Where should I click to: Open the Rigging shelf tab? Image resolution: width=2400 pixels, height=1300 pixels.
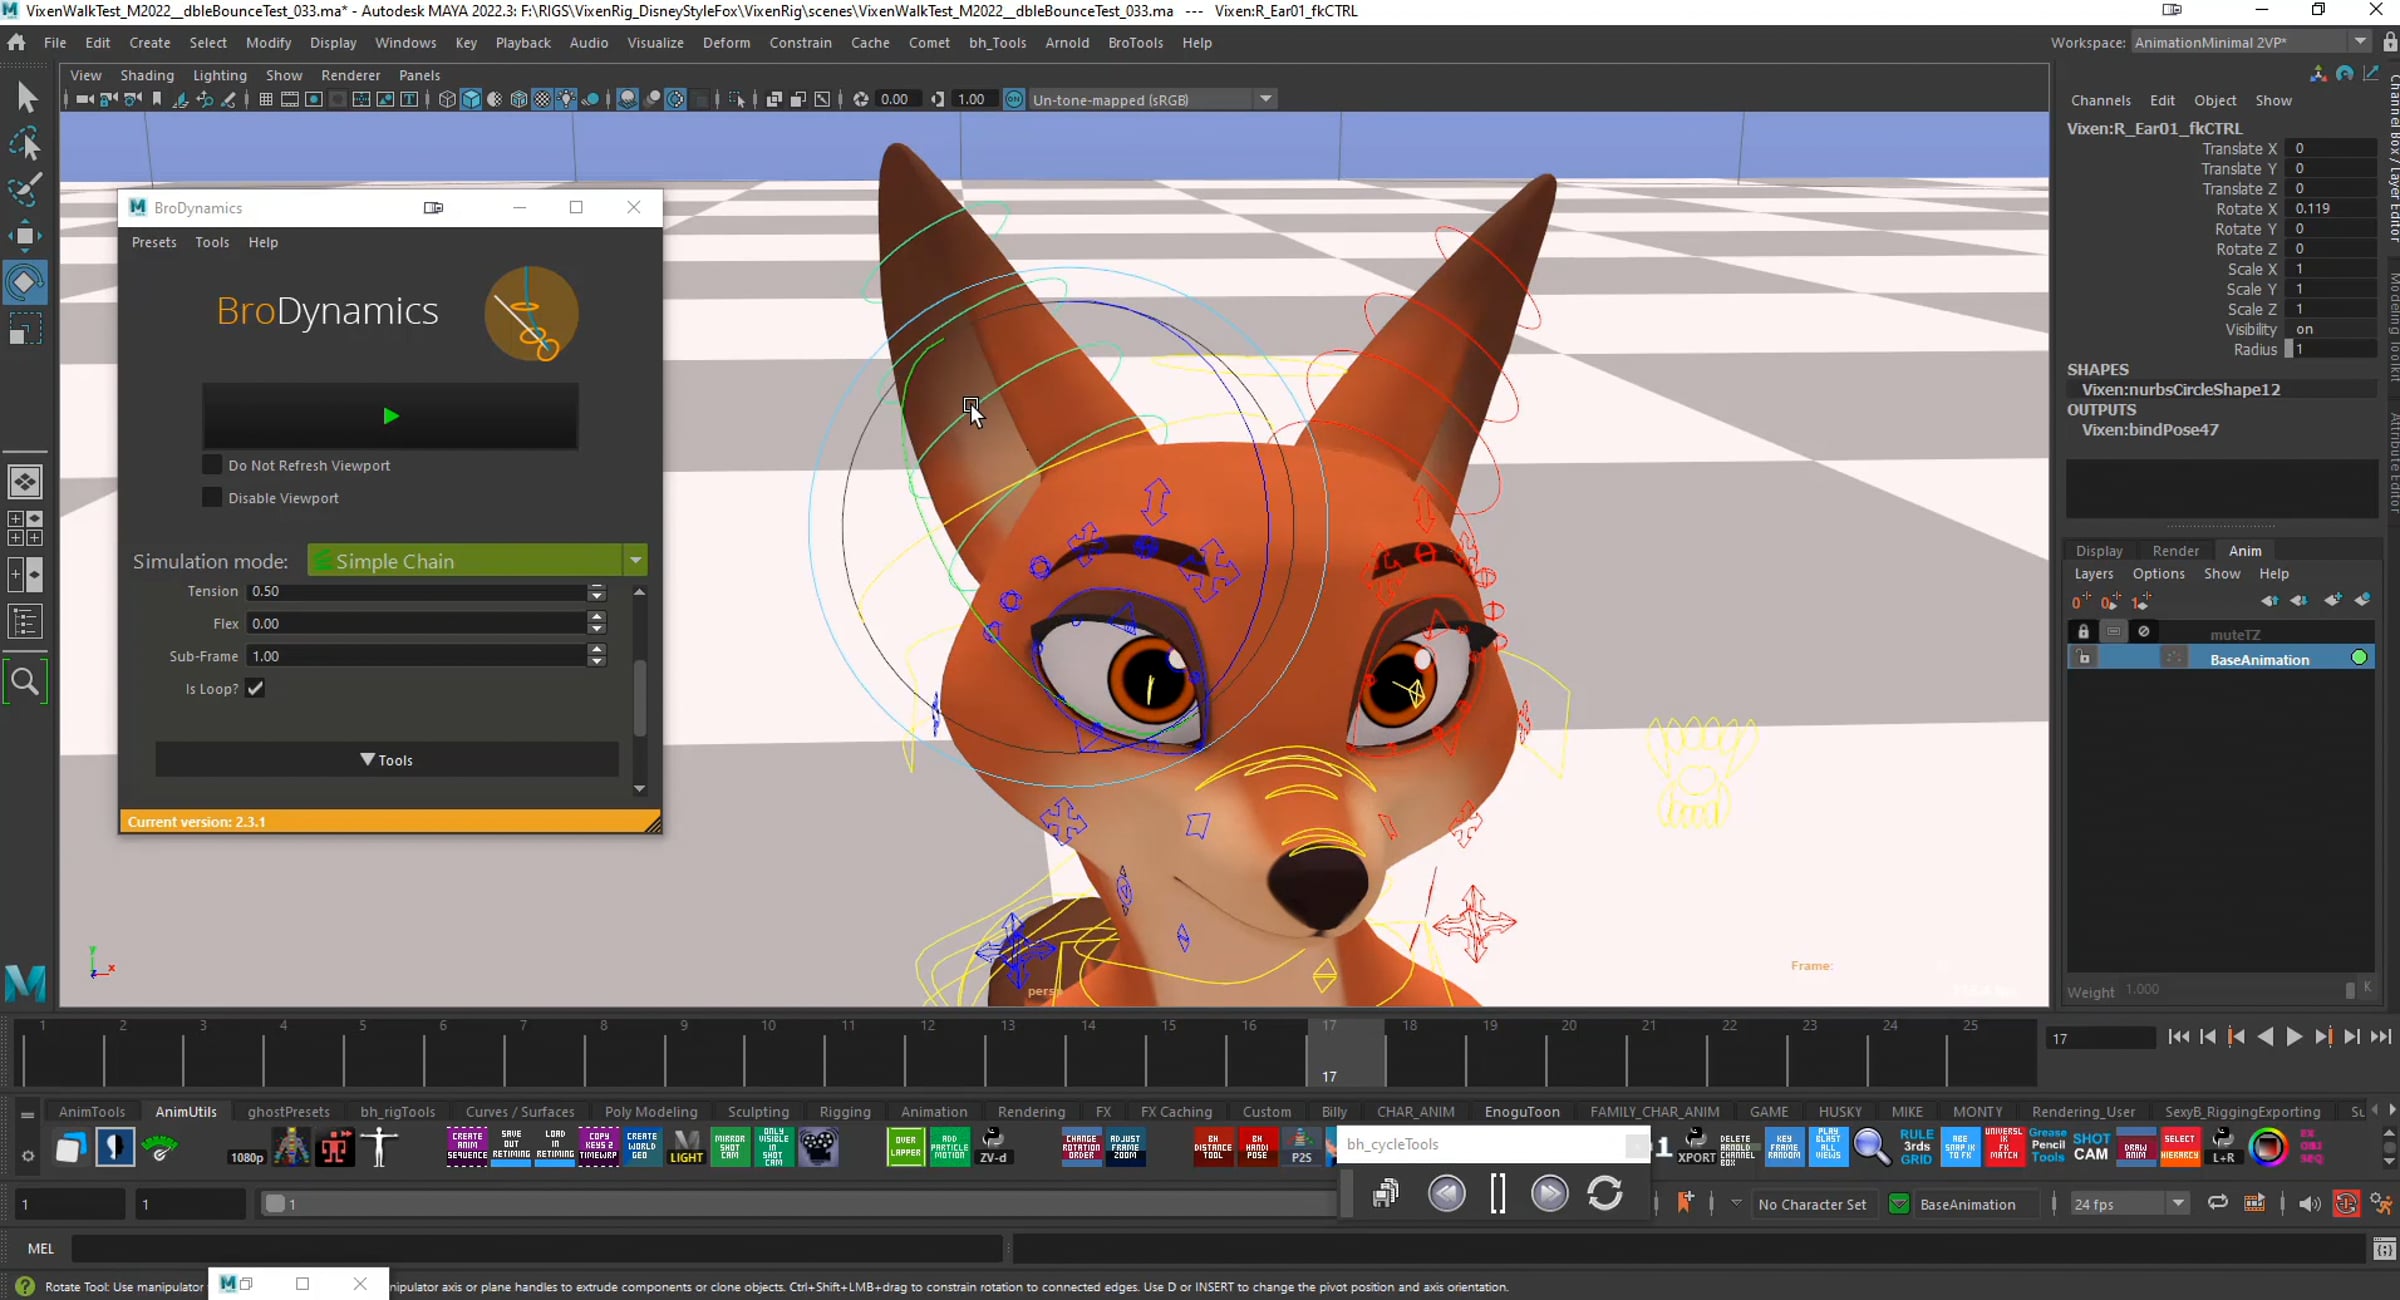[x=844, y=1111]
